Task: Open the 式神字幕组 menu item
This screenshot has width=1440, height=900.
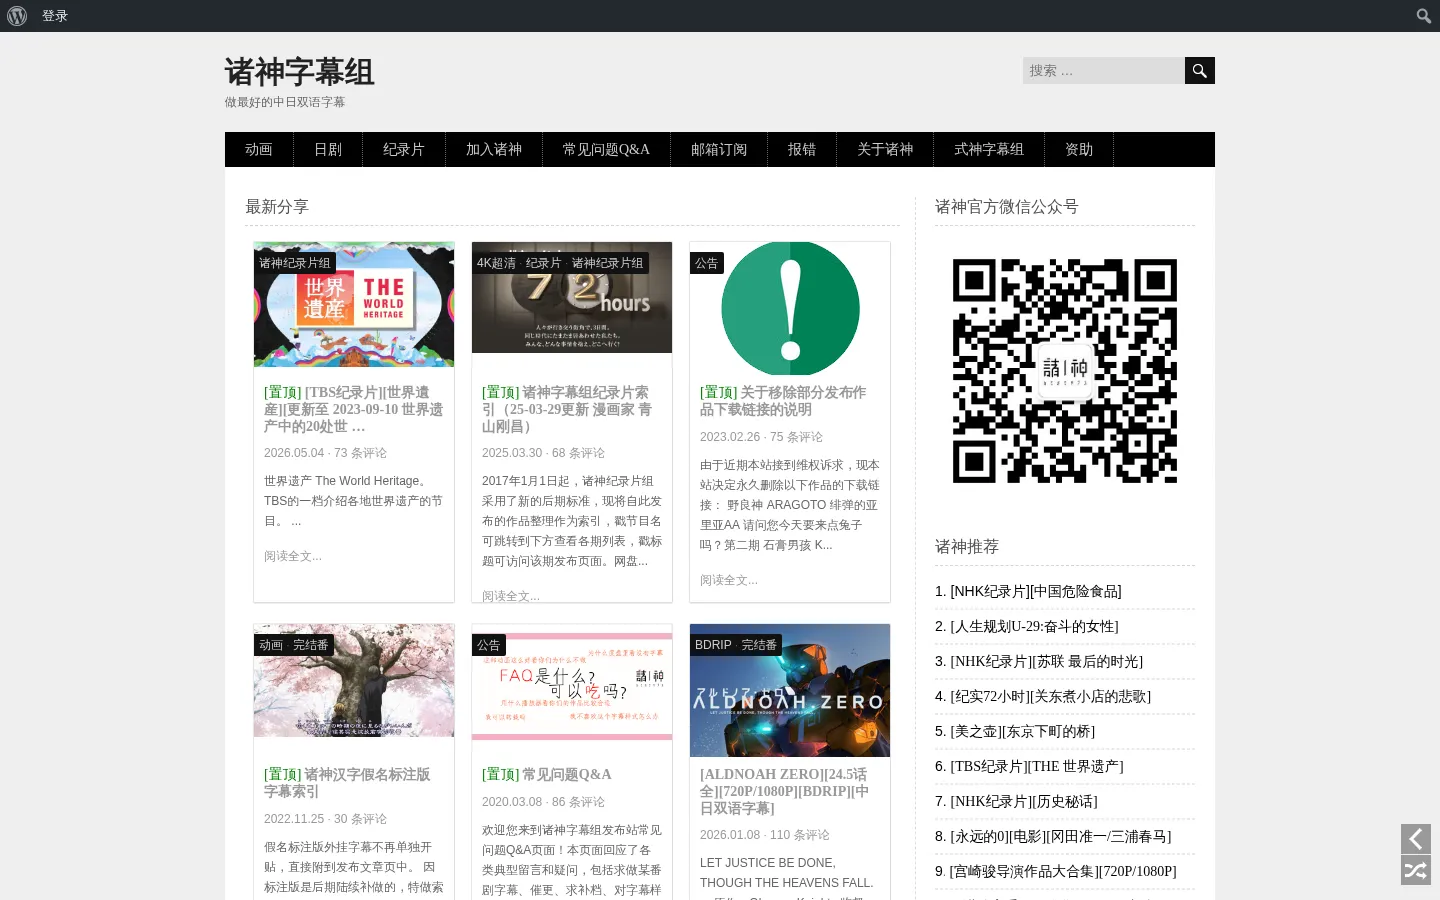Action: pos(989,149)
